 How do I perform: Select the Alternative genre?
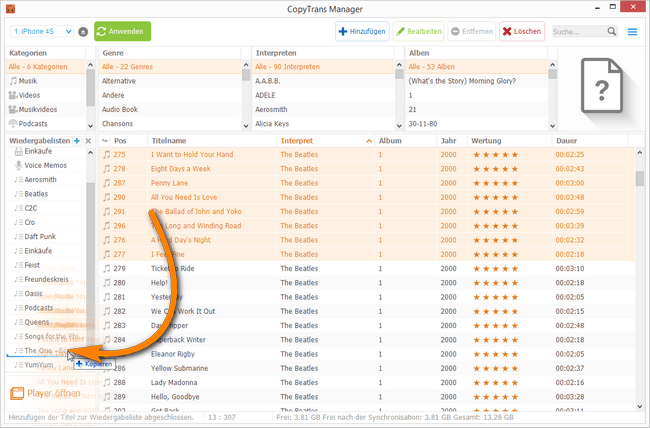pos(170,81)
